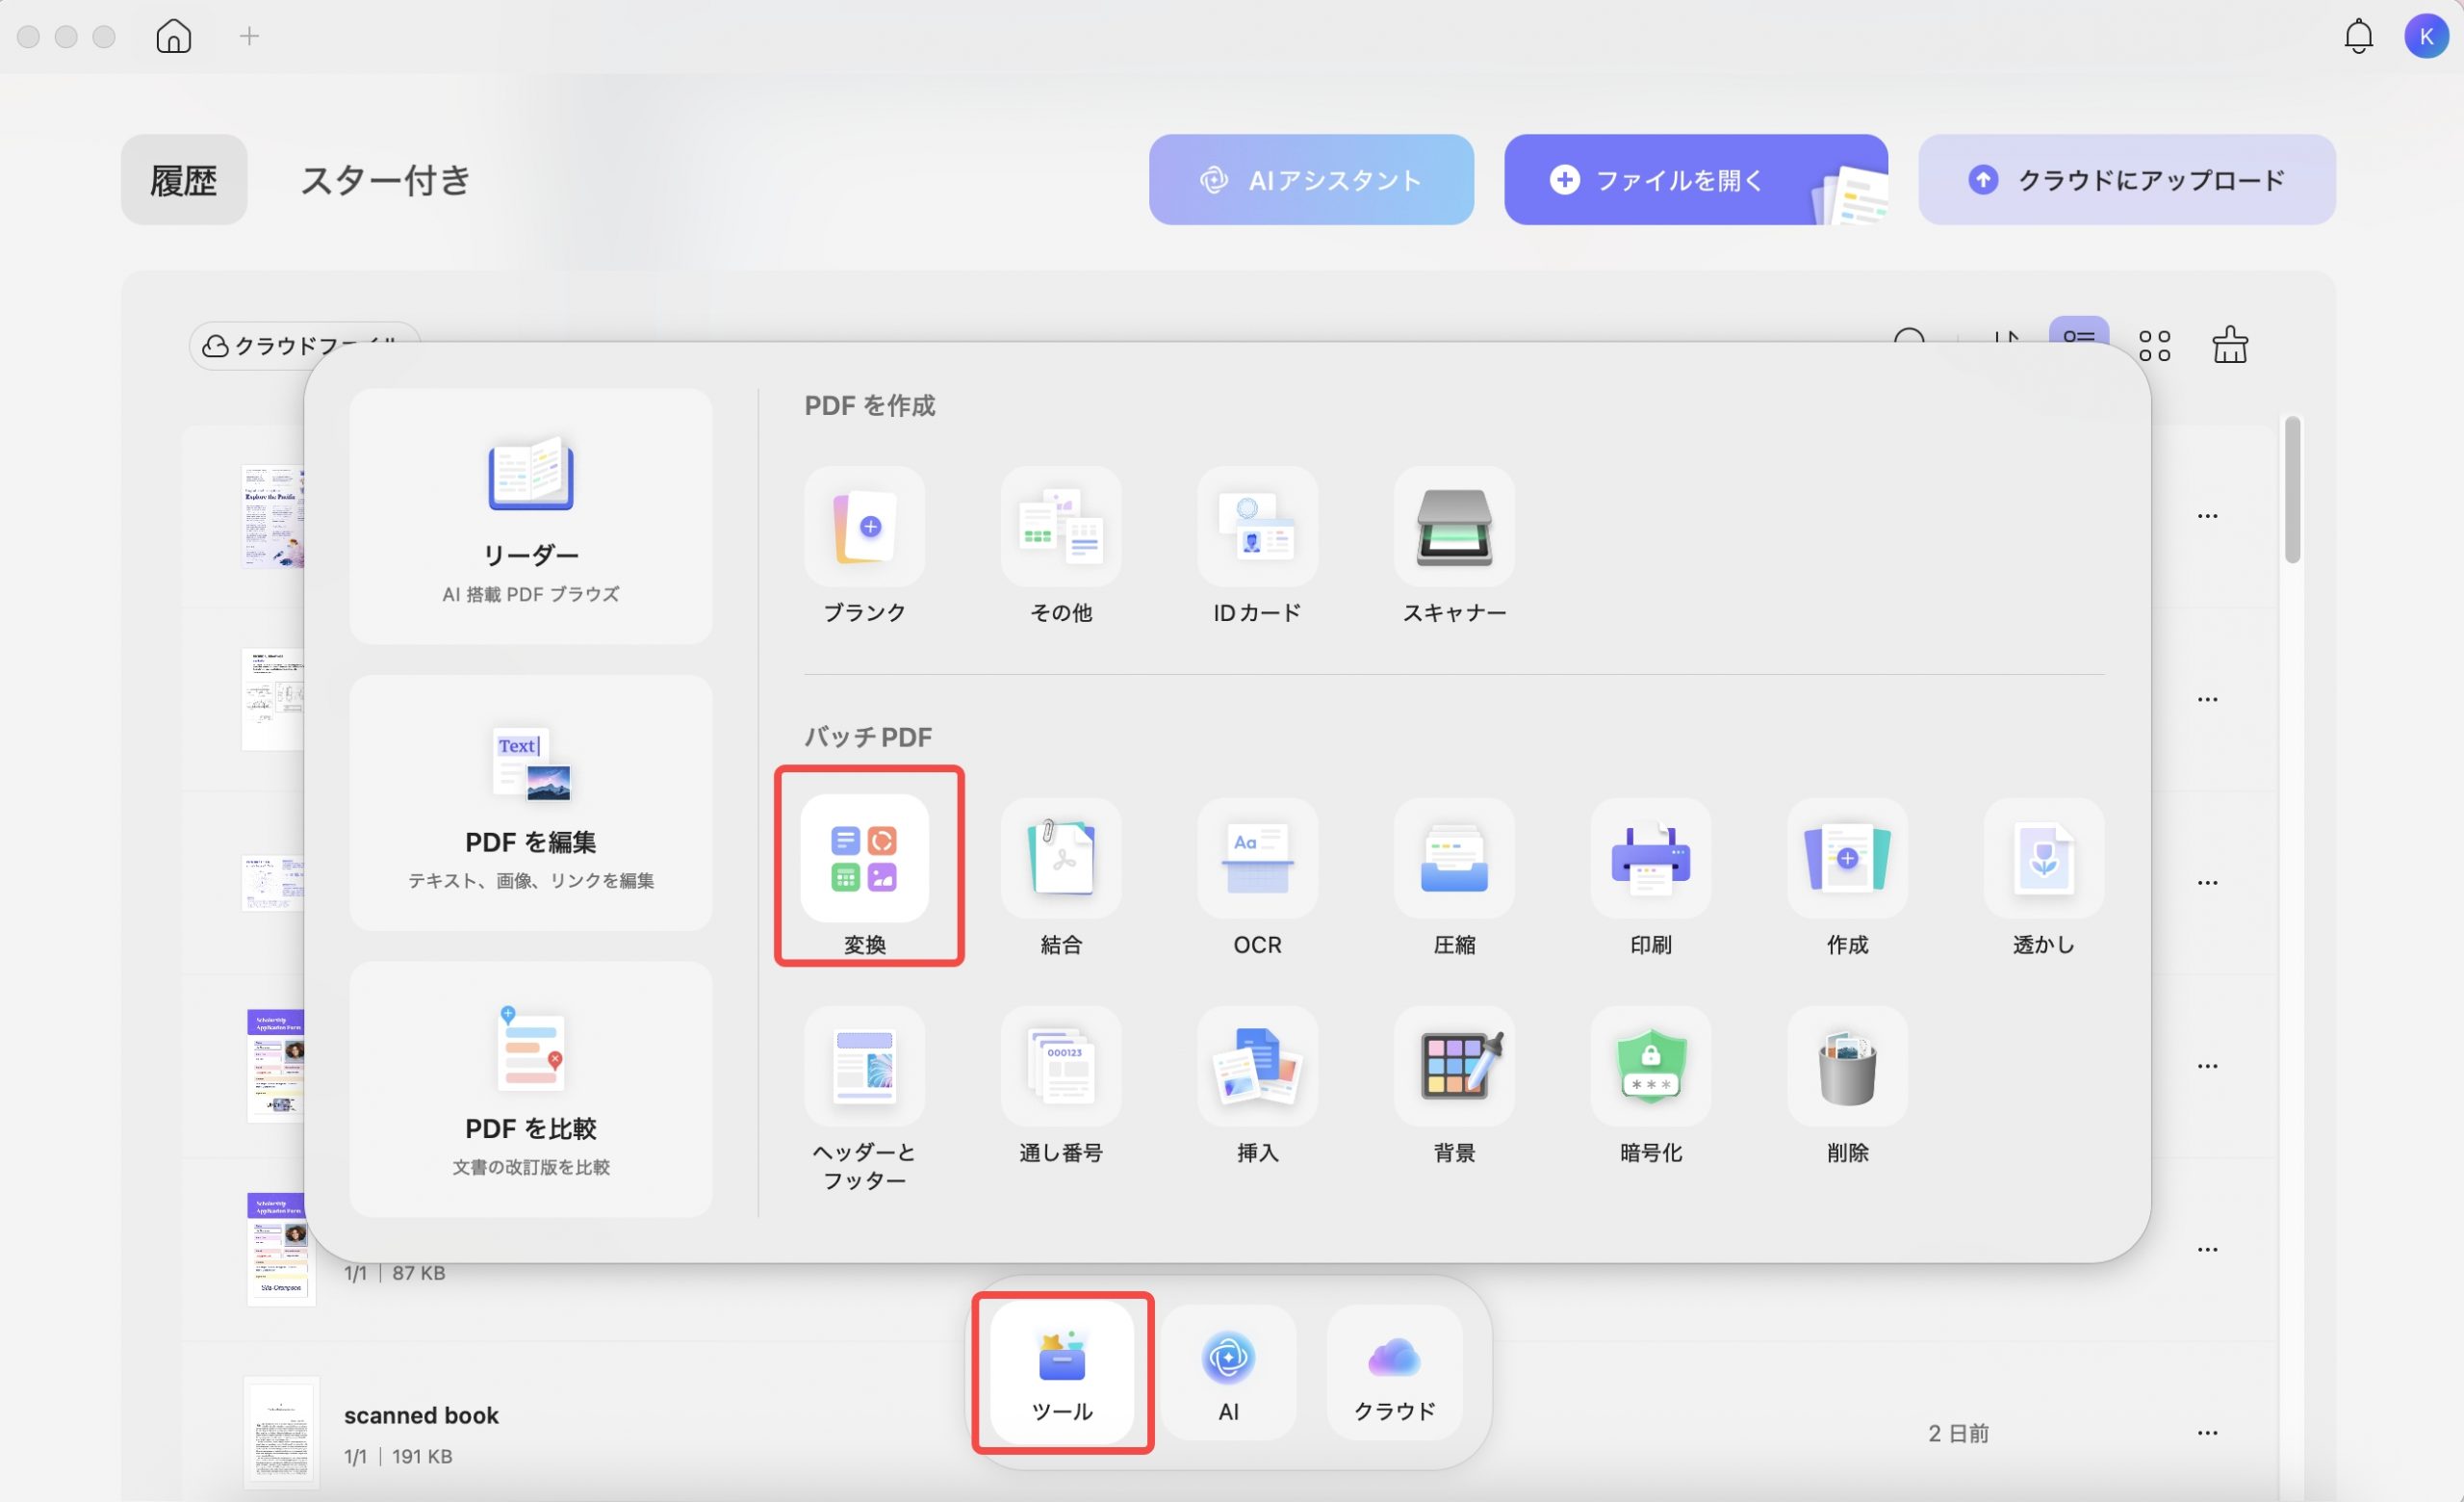Open the K user account avatar

(2426, 36)
